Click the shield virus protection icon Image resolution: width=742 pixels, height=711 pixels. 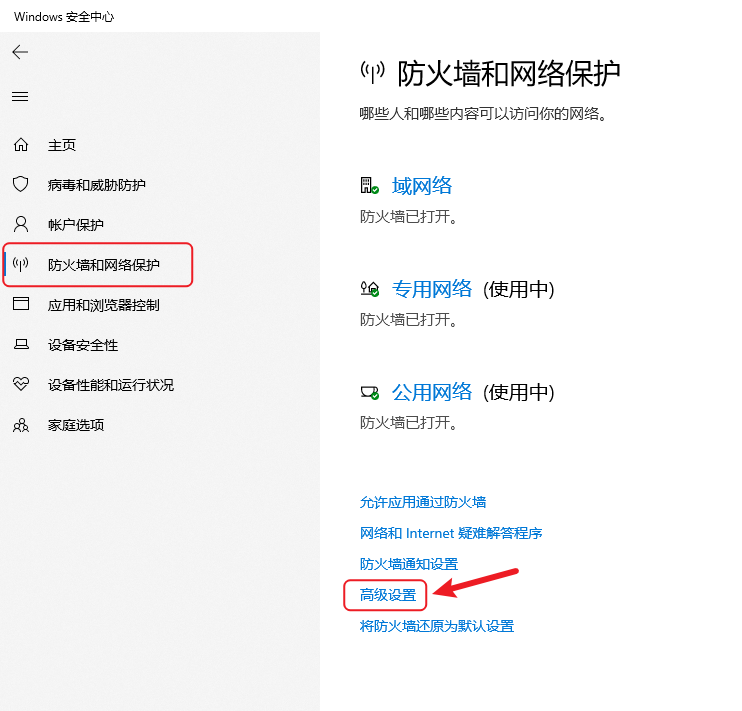[21, 184]
